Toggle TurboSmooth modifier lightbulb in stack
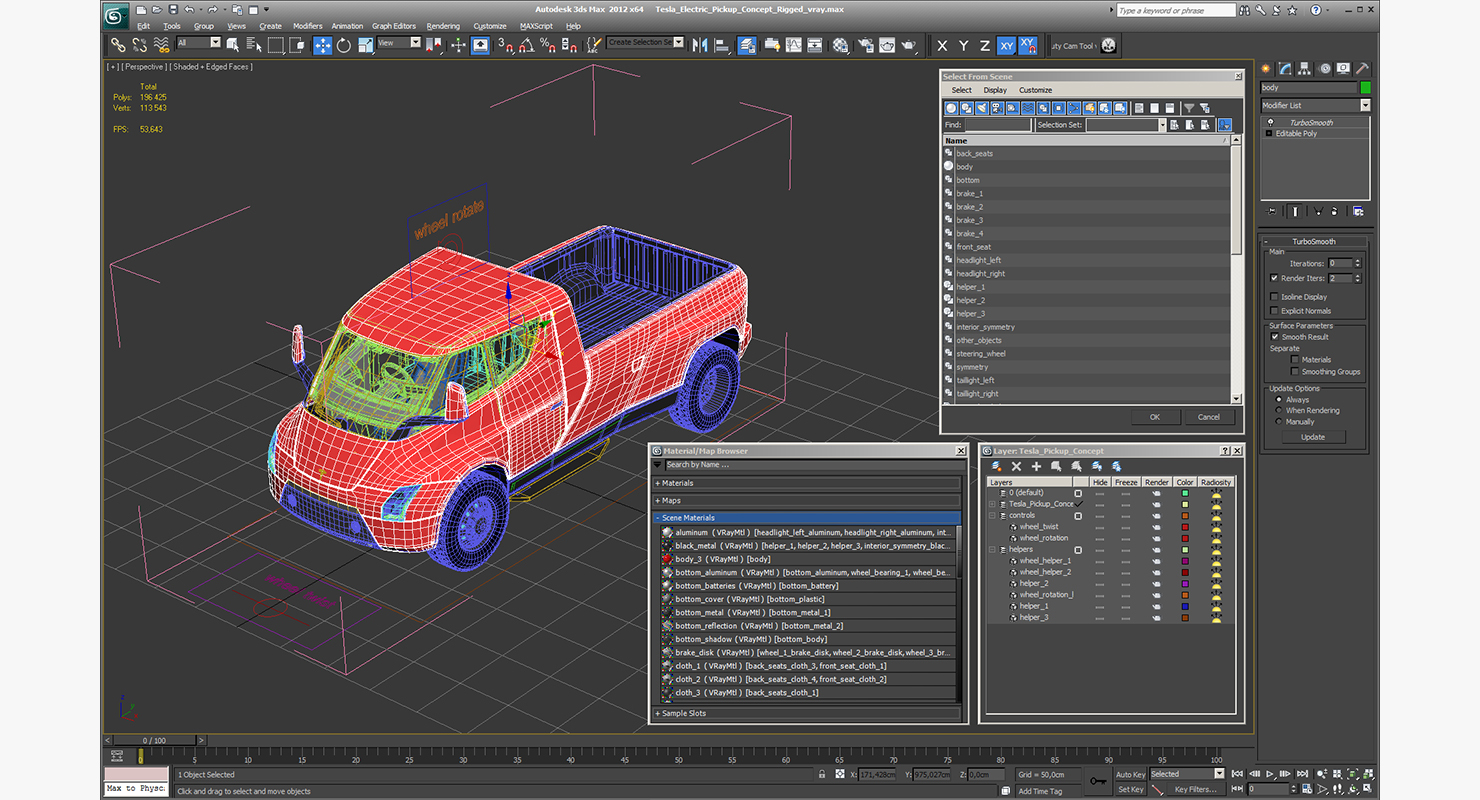 tap(1270, 122)
